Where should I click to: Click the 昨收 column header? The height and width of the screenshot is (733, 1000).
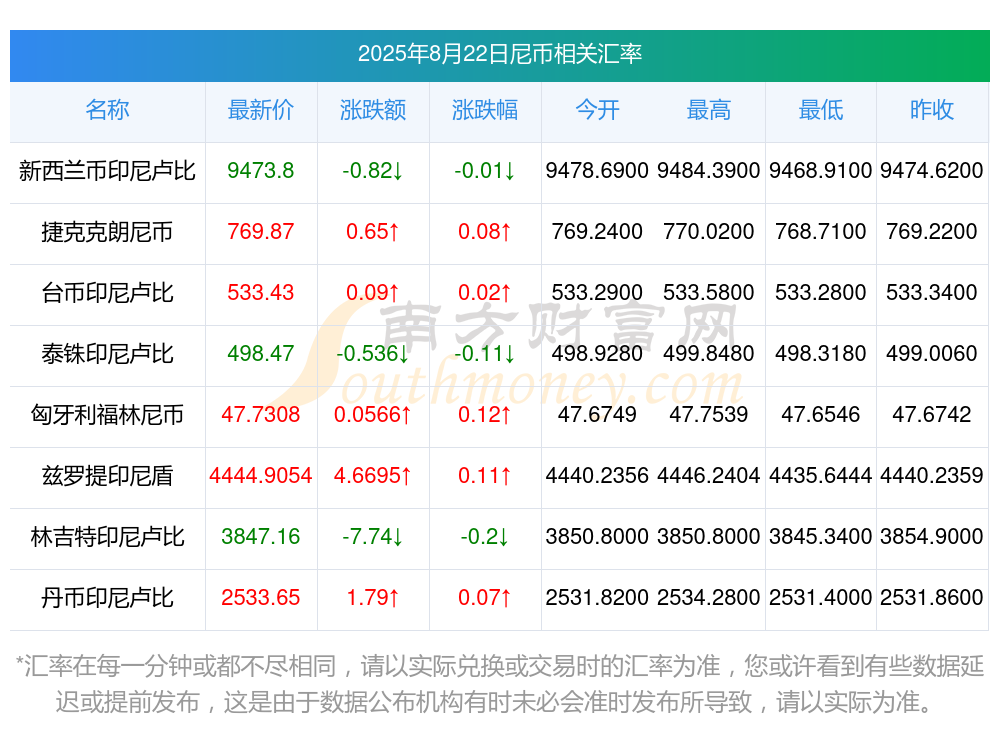[x=932, y=110]
